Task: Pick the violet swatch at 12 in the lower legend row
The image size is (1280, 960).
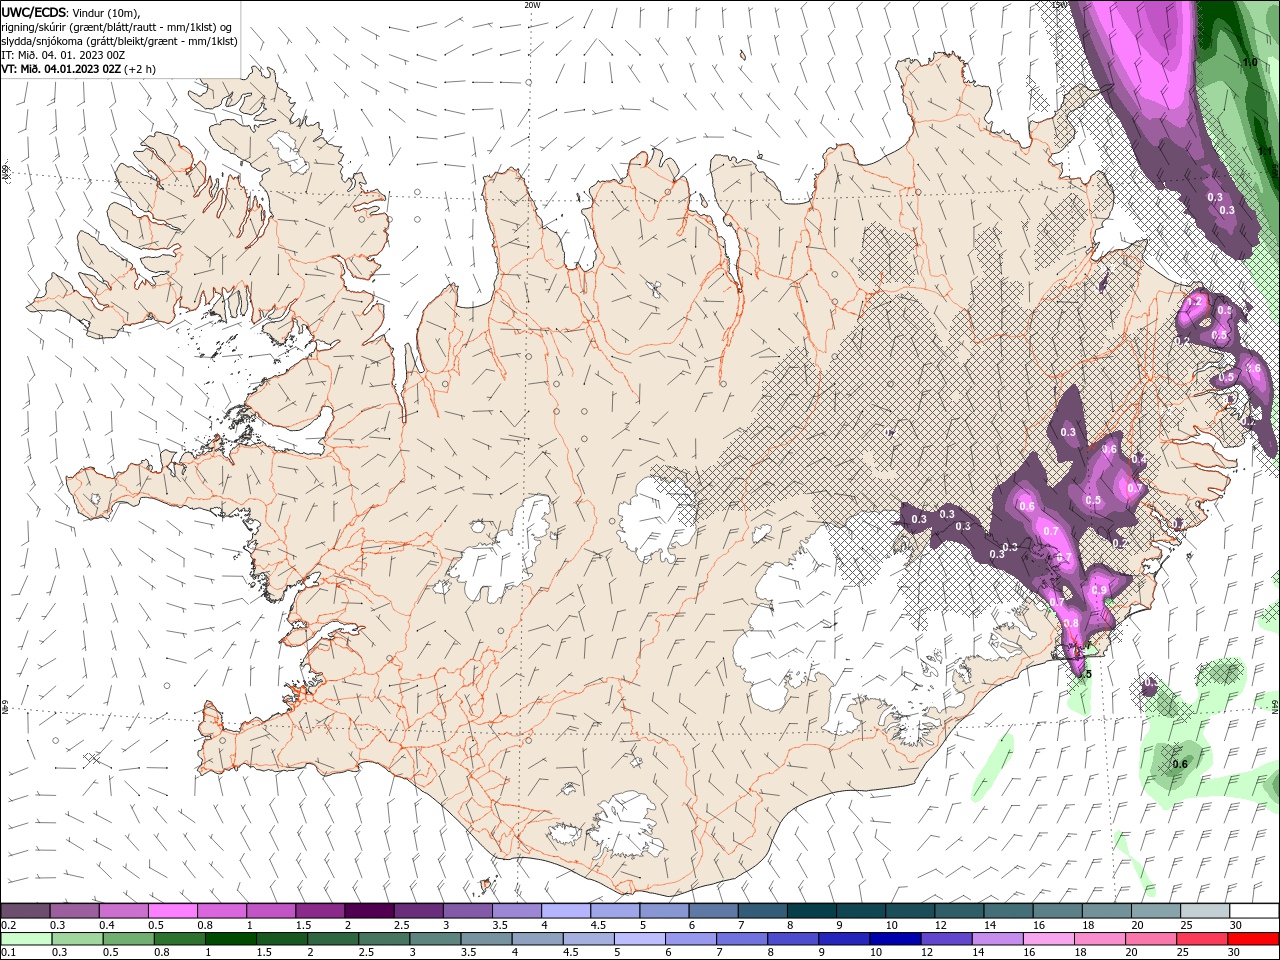Action: click(x=944, y=939)
